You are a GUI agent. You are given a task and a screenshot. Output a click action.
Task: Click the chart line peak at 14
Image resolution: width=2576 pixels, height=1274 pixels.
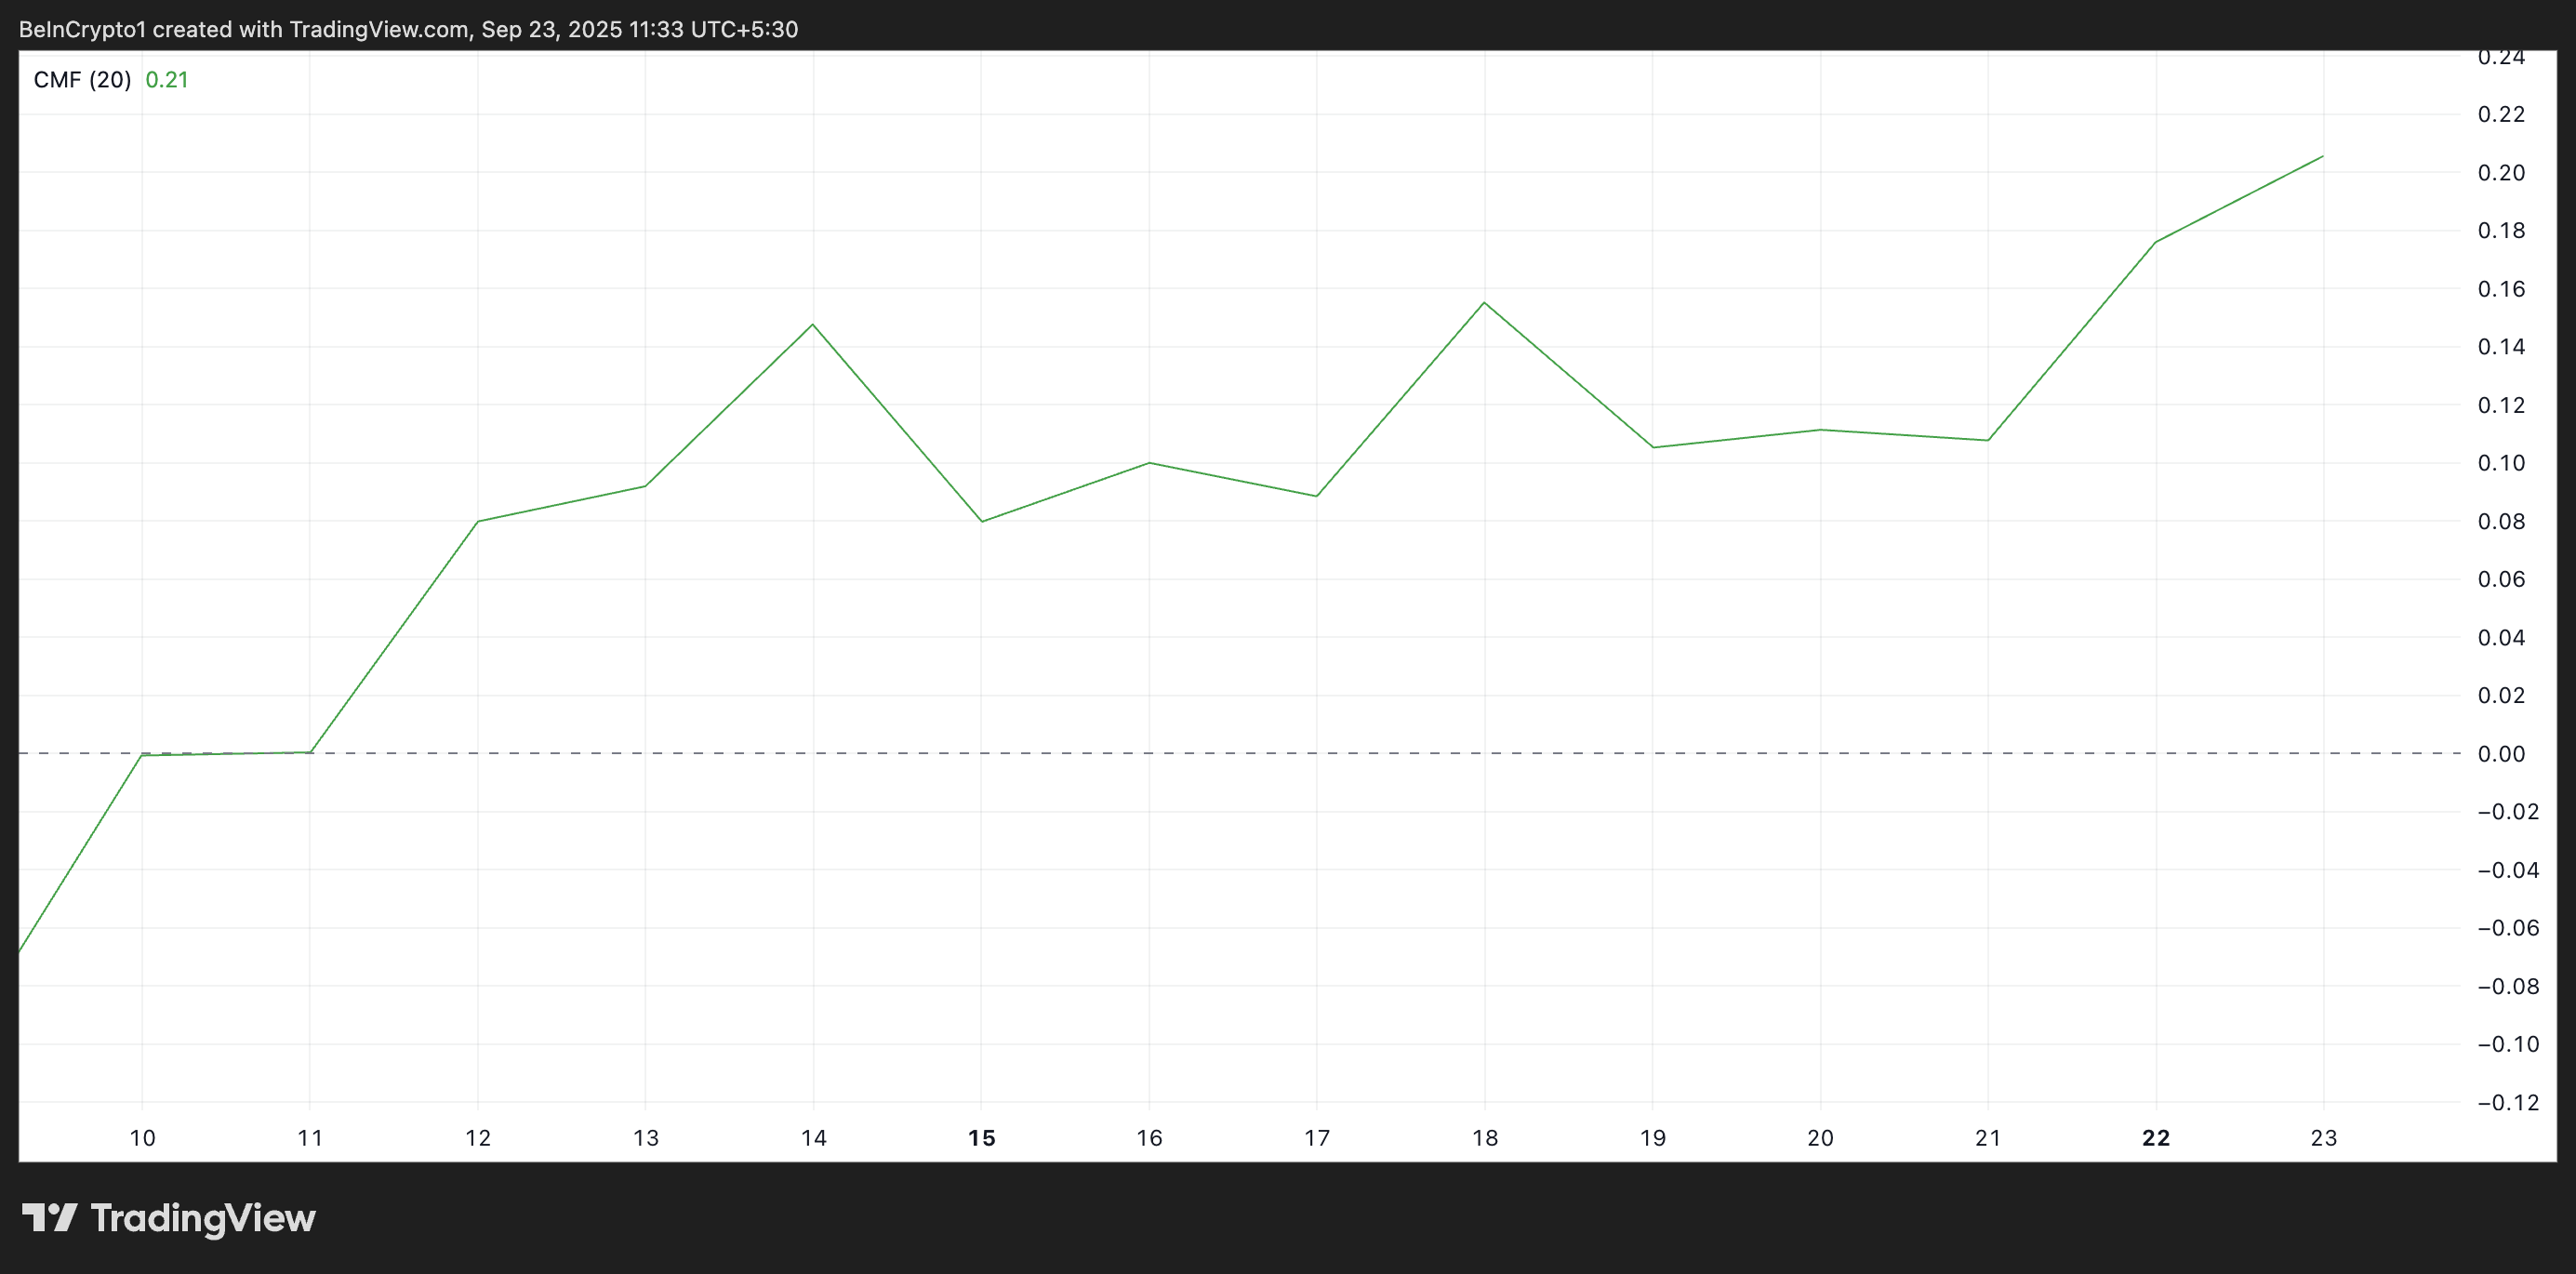tap(812, 324)
